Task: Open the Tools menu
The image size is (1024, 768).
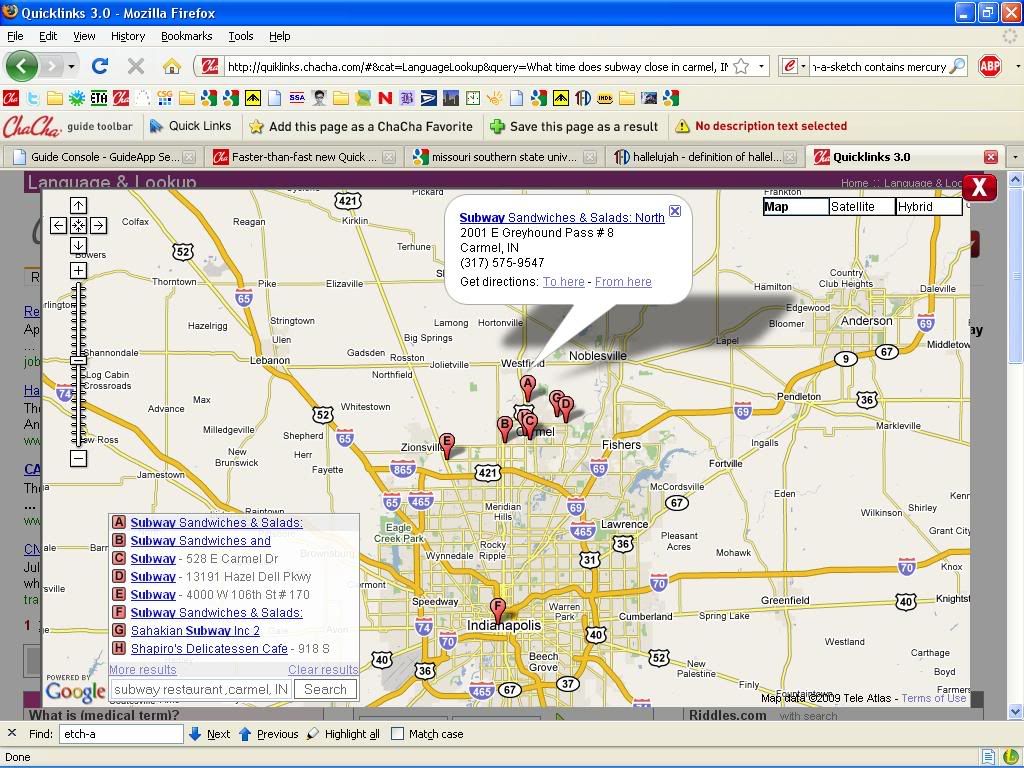Action: click(240, 36)
